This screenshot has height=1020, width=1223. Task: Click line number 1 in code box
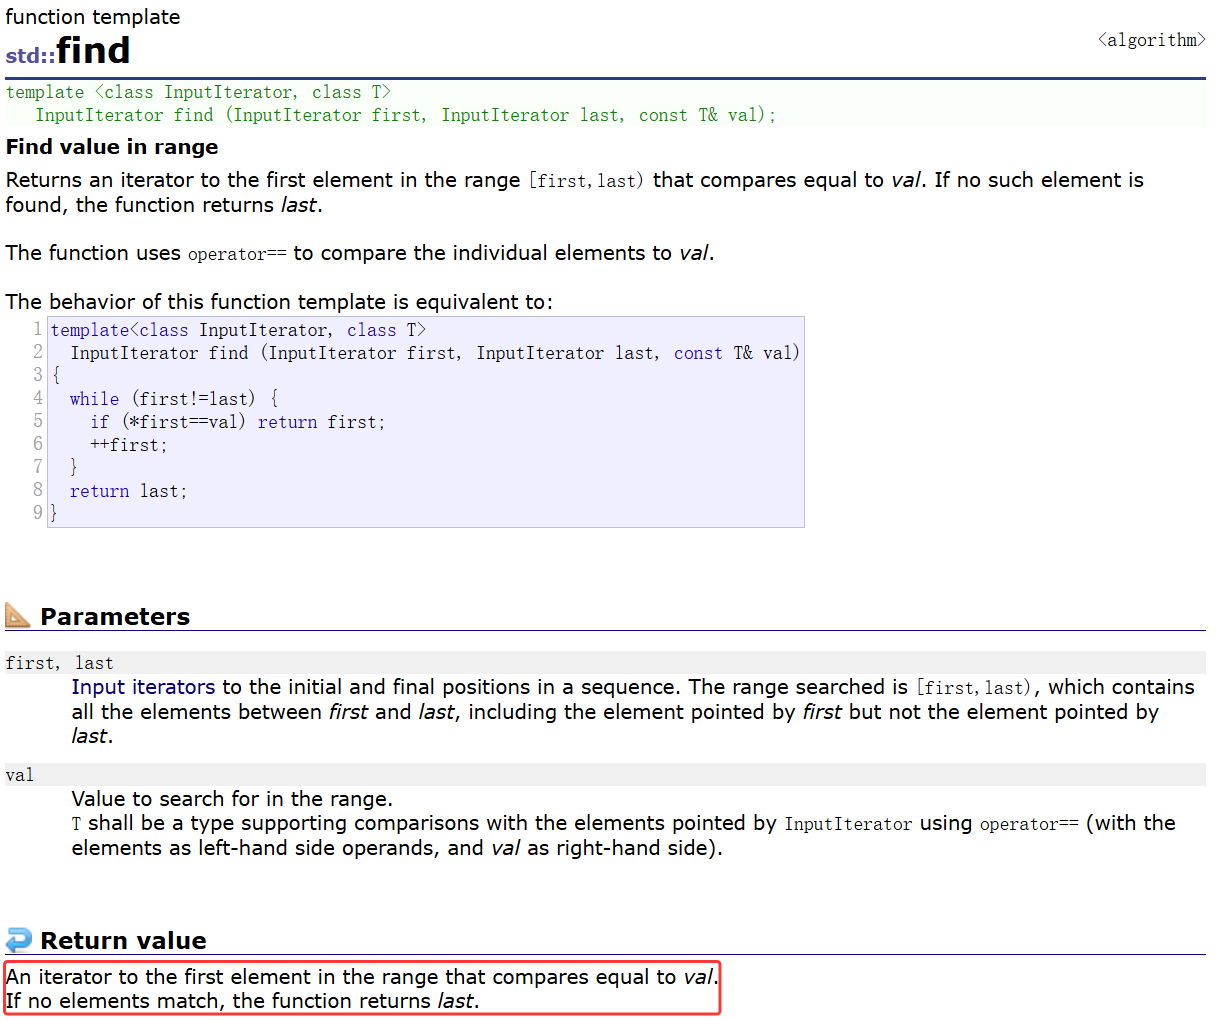point(38,329)
